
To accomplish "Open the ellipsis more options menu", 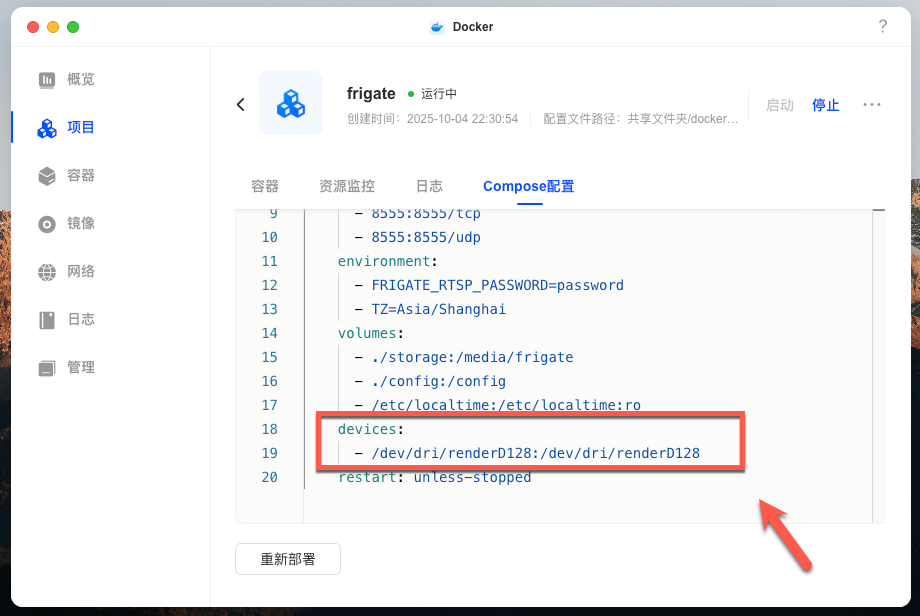I will coord(872,105).
